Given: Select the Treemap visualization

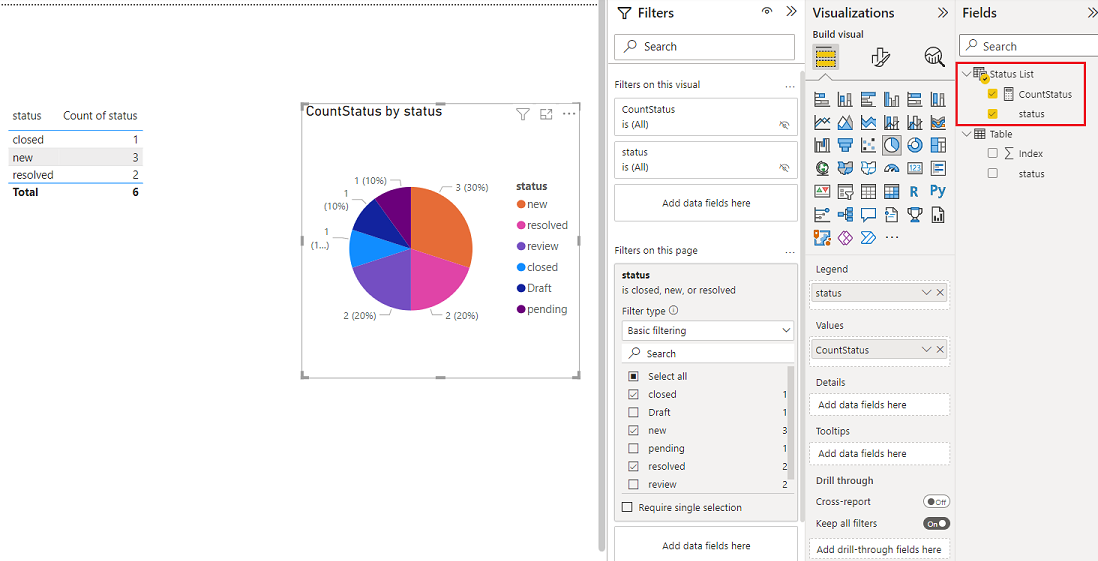Looking at the screenshot, I should [x=938, y=145].
